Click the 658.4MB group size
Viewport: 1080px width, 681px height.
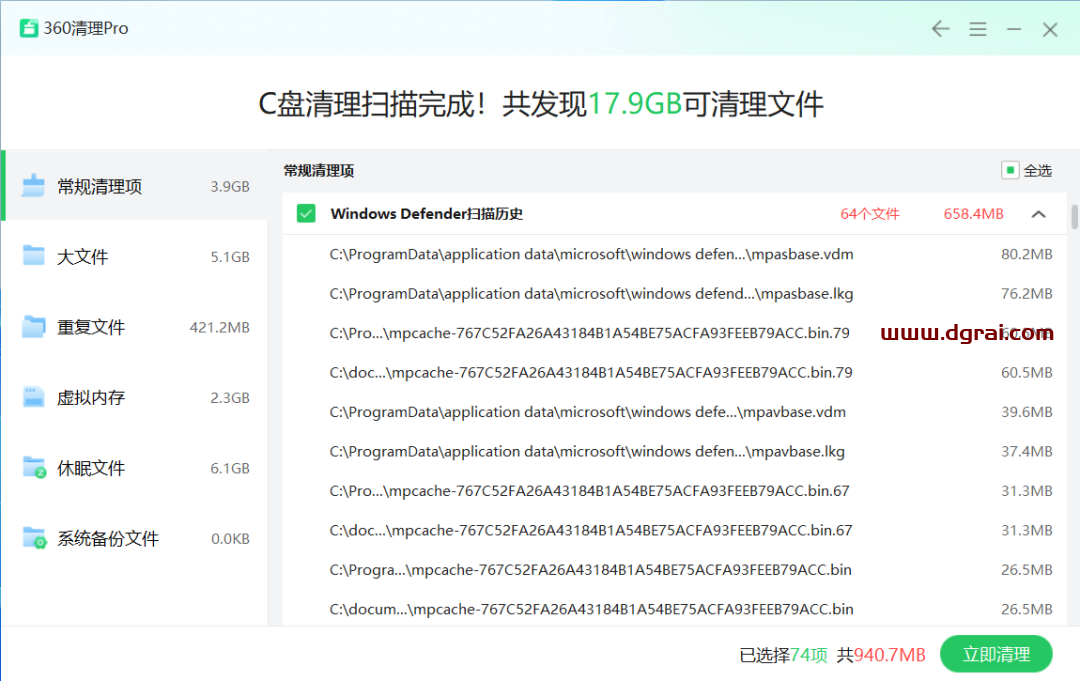(x=973, y=214)
